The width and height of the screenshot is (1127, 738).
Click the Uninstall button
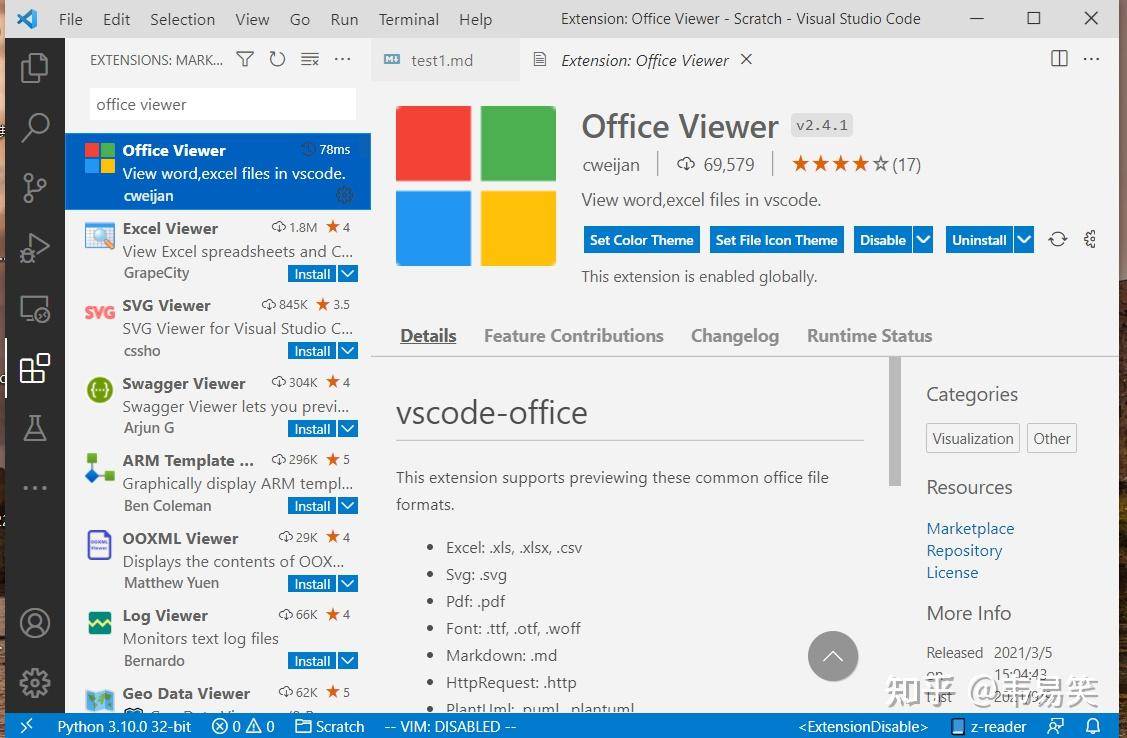pyautogui.click(x=979, y=239)
